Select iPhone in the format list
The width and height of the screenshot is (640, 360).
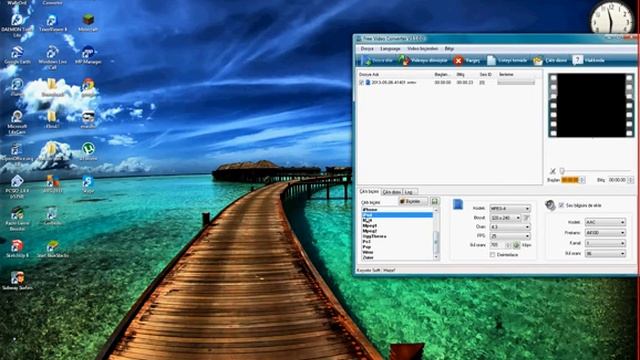[x=397, y=210]
